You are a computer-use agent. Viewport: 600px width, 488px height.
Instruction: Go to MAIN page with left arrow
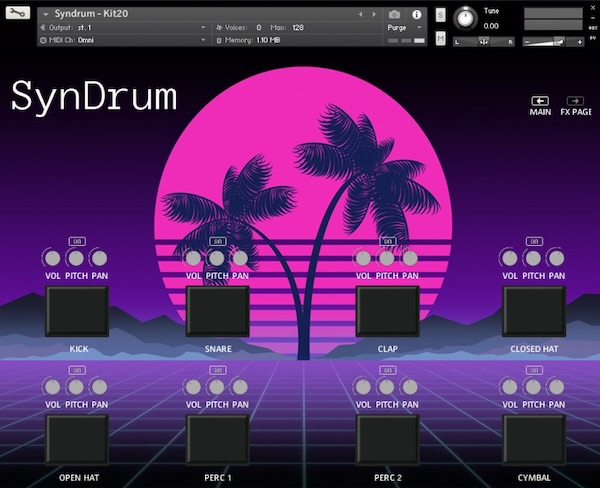click(x=540, y=100)
